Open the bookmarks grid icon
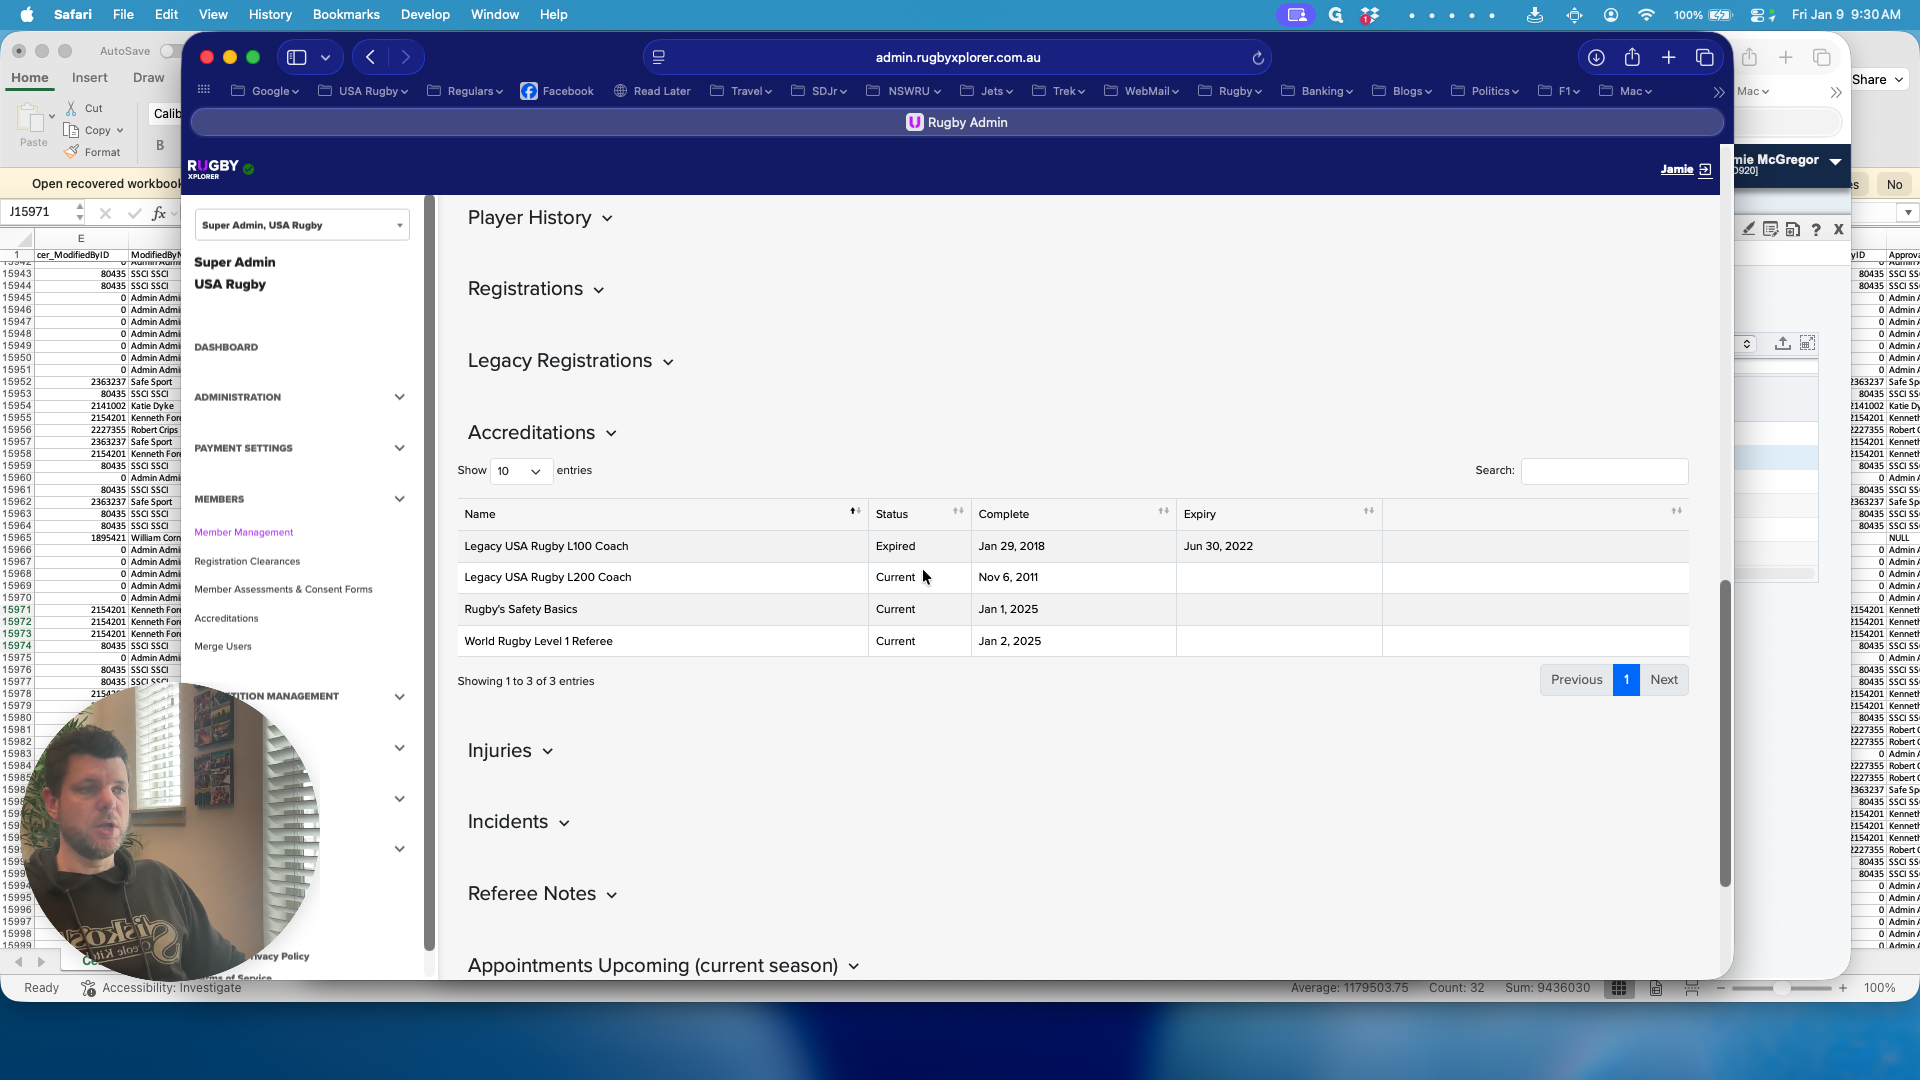 204,90
